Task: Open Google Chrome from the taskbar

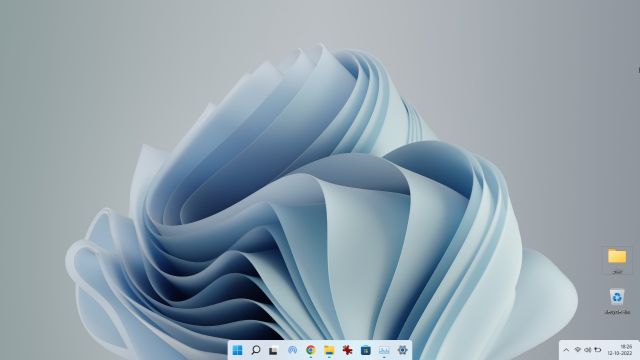Action: pos(311,350)
